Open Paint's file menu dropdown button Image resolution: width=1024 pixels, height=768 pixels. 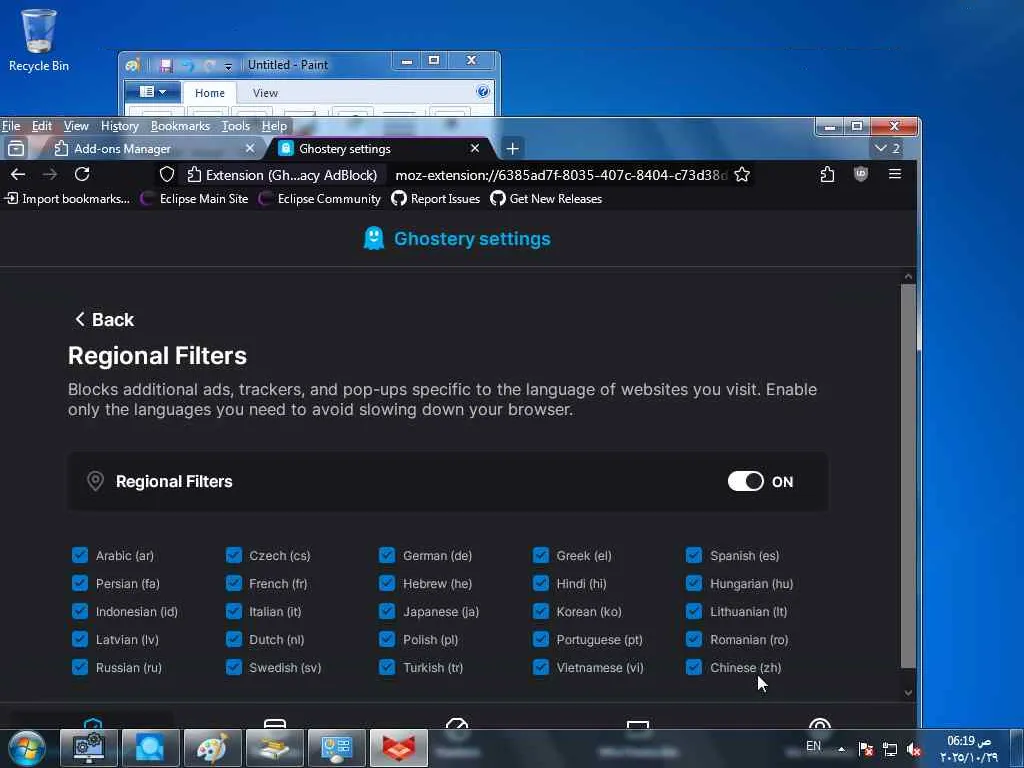tap(152, 92)
